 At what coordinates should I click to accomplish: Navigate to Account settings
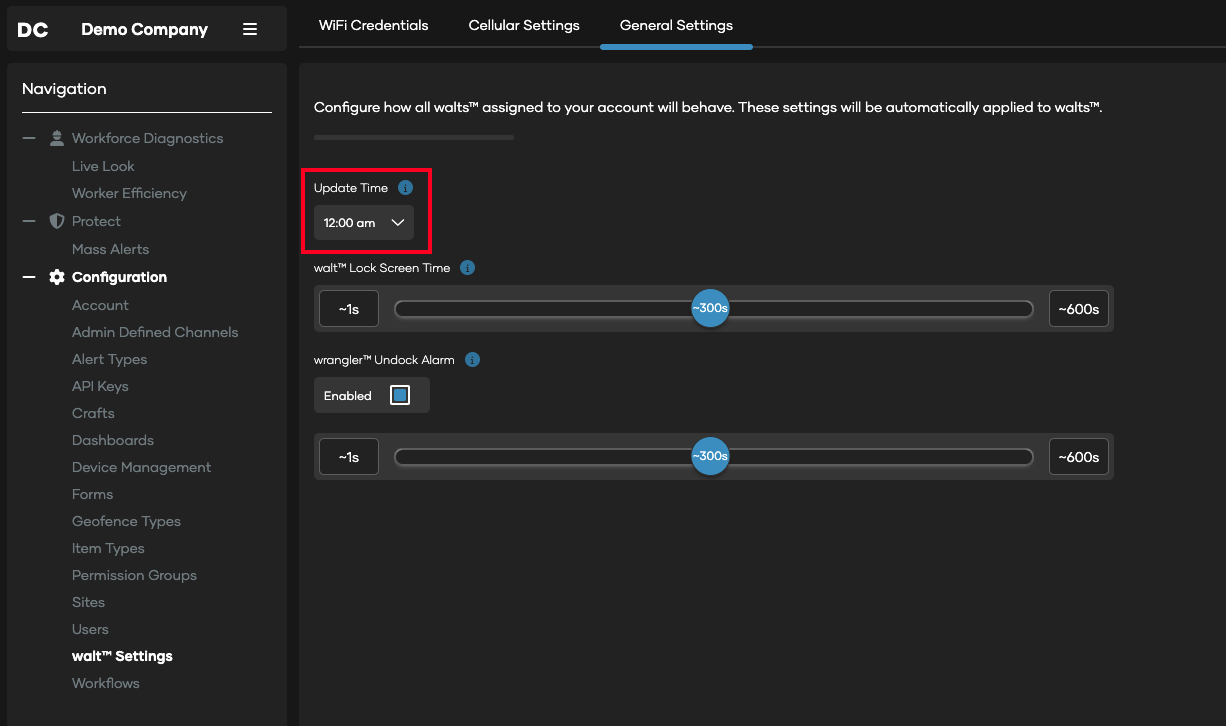[100, 305]
